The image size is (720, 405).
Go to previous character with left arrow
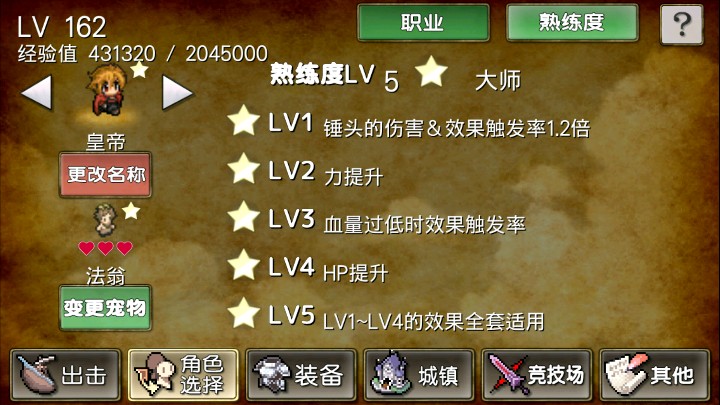(37, 93)
